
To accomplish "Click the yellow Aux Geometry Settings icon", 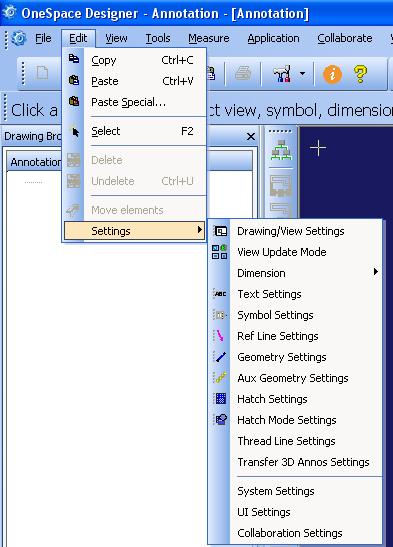I will [x=220, y=377].
